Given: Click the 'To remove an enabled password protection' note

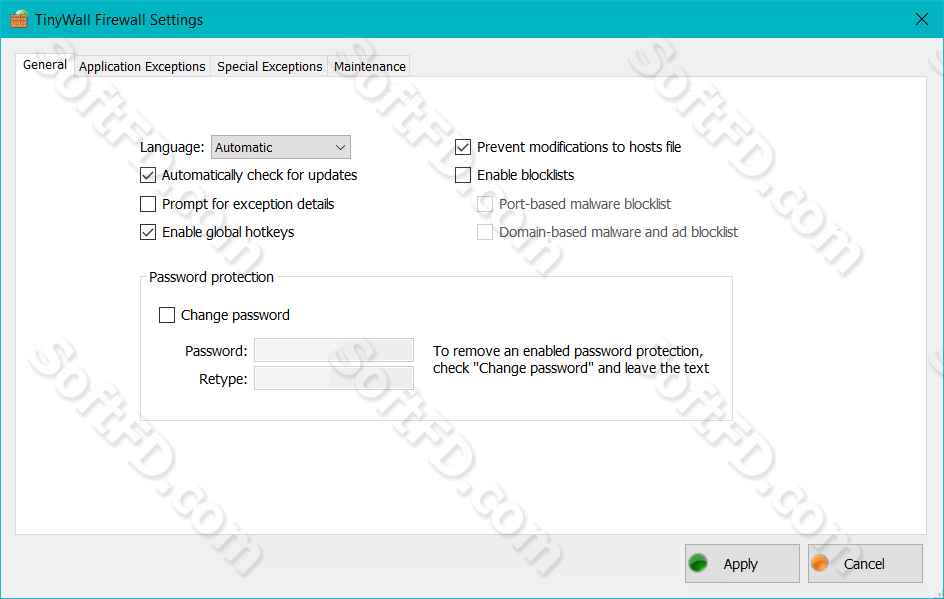Looking at the screenshot, I should point(571,359).
